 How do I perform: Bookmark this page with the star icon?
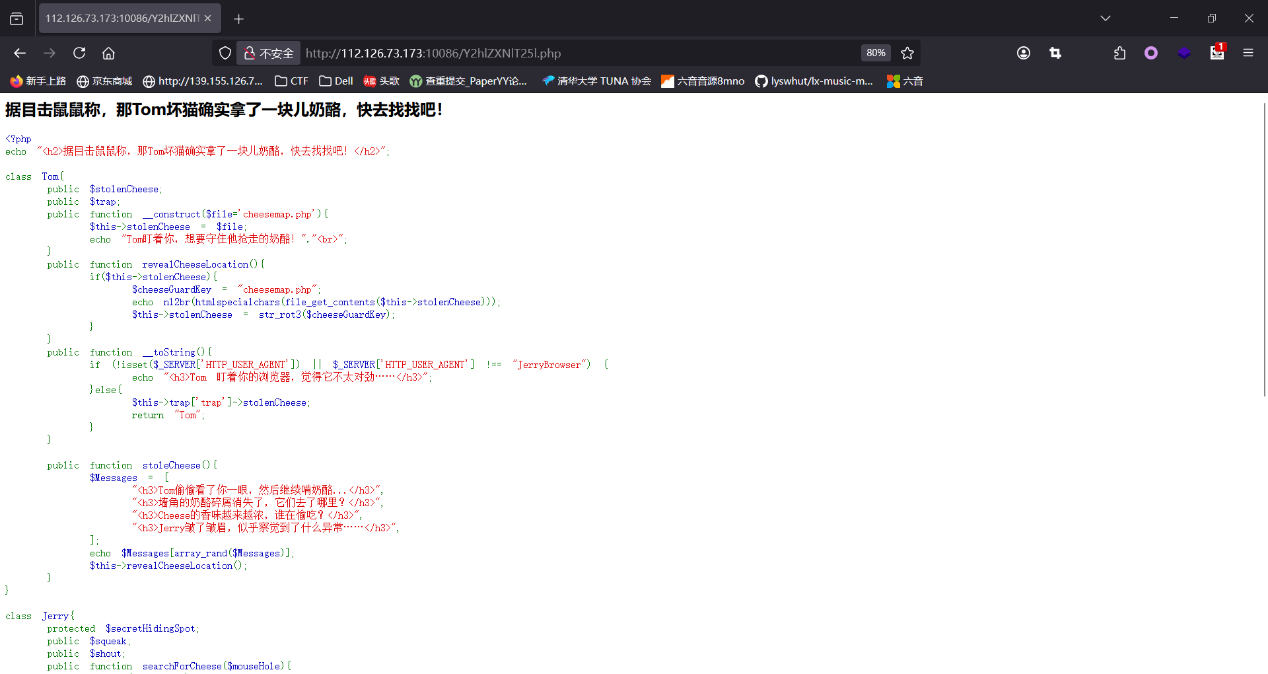pyautogui.click(x=907, y=53)
